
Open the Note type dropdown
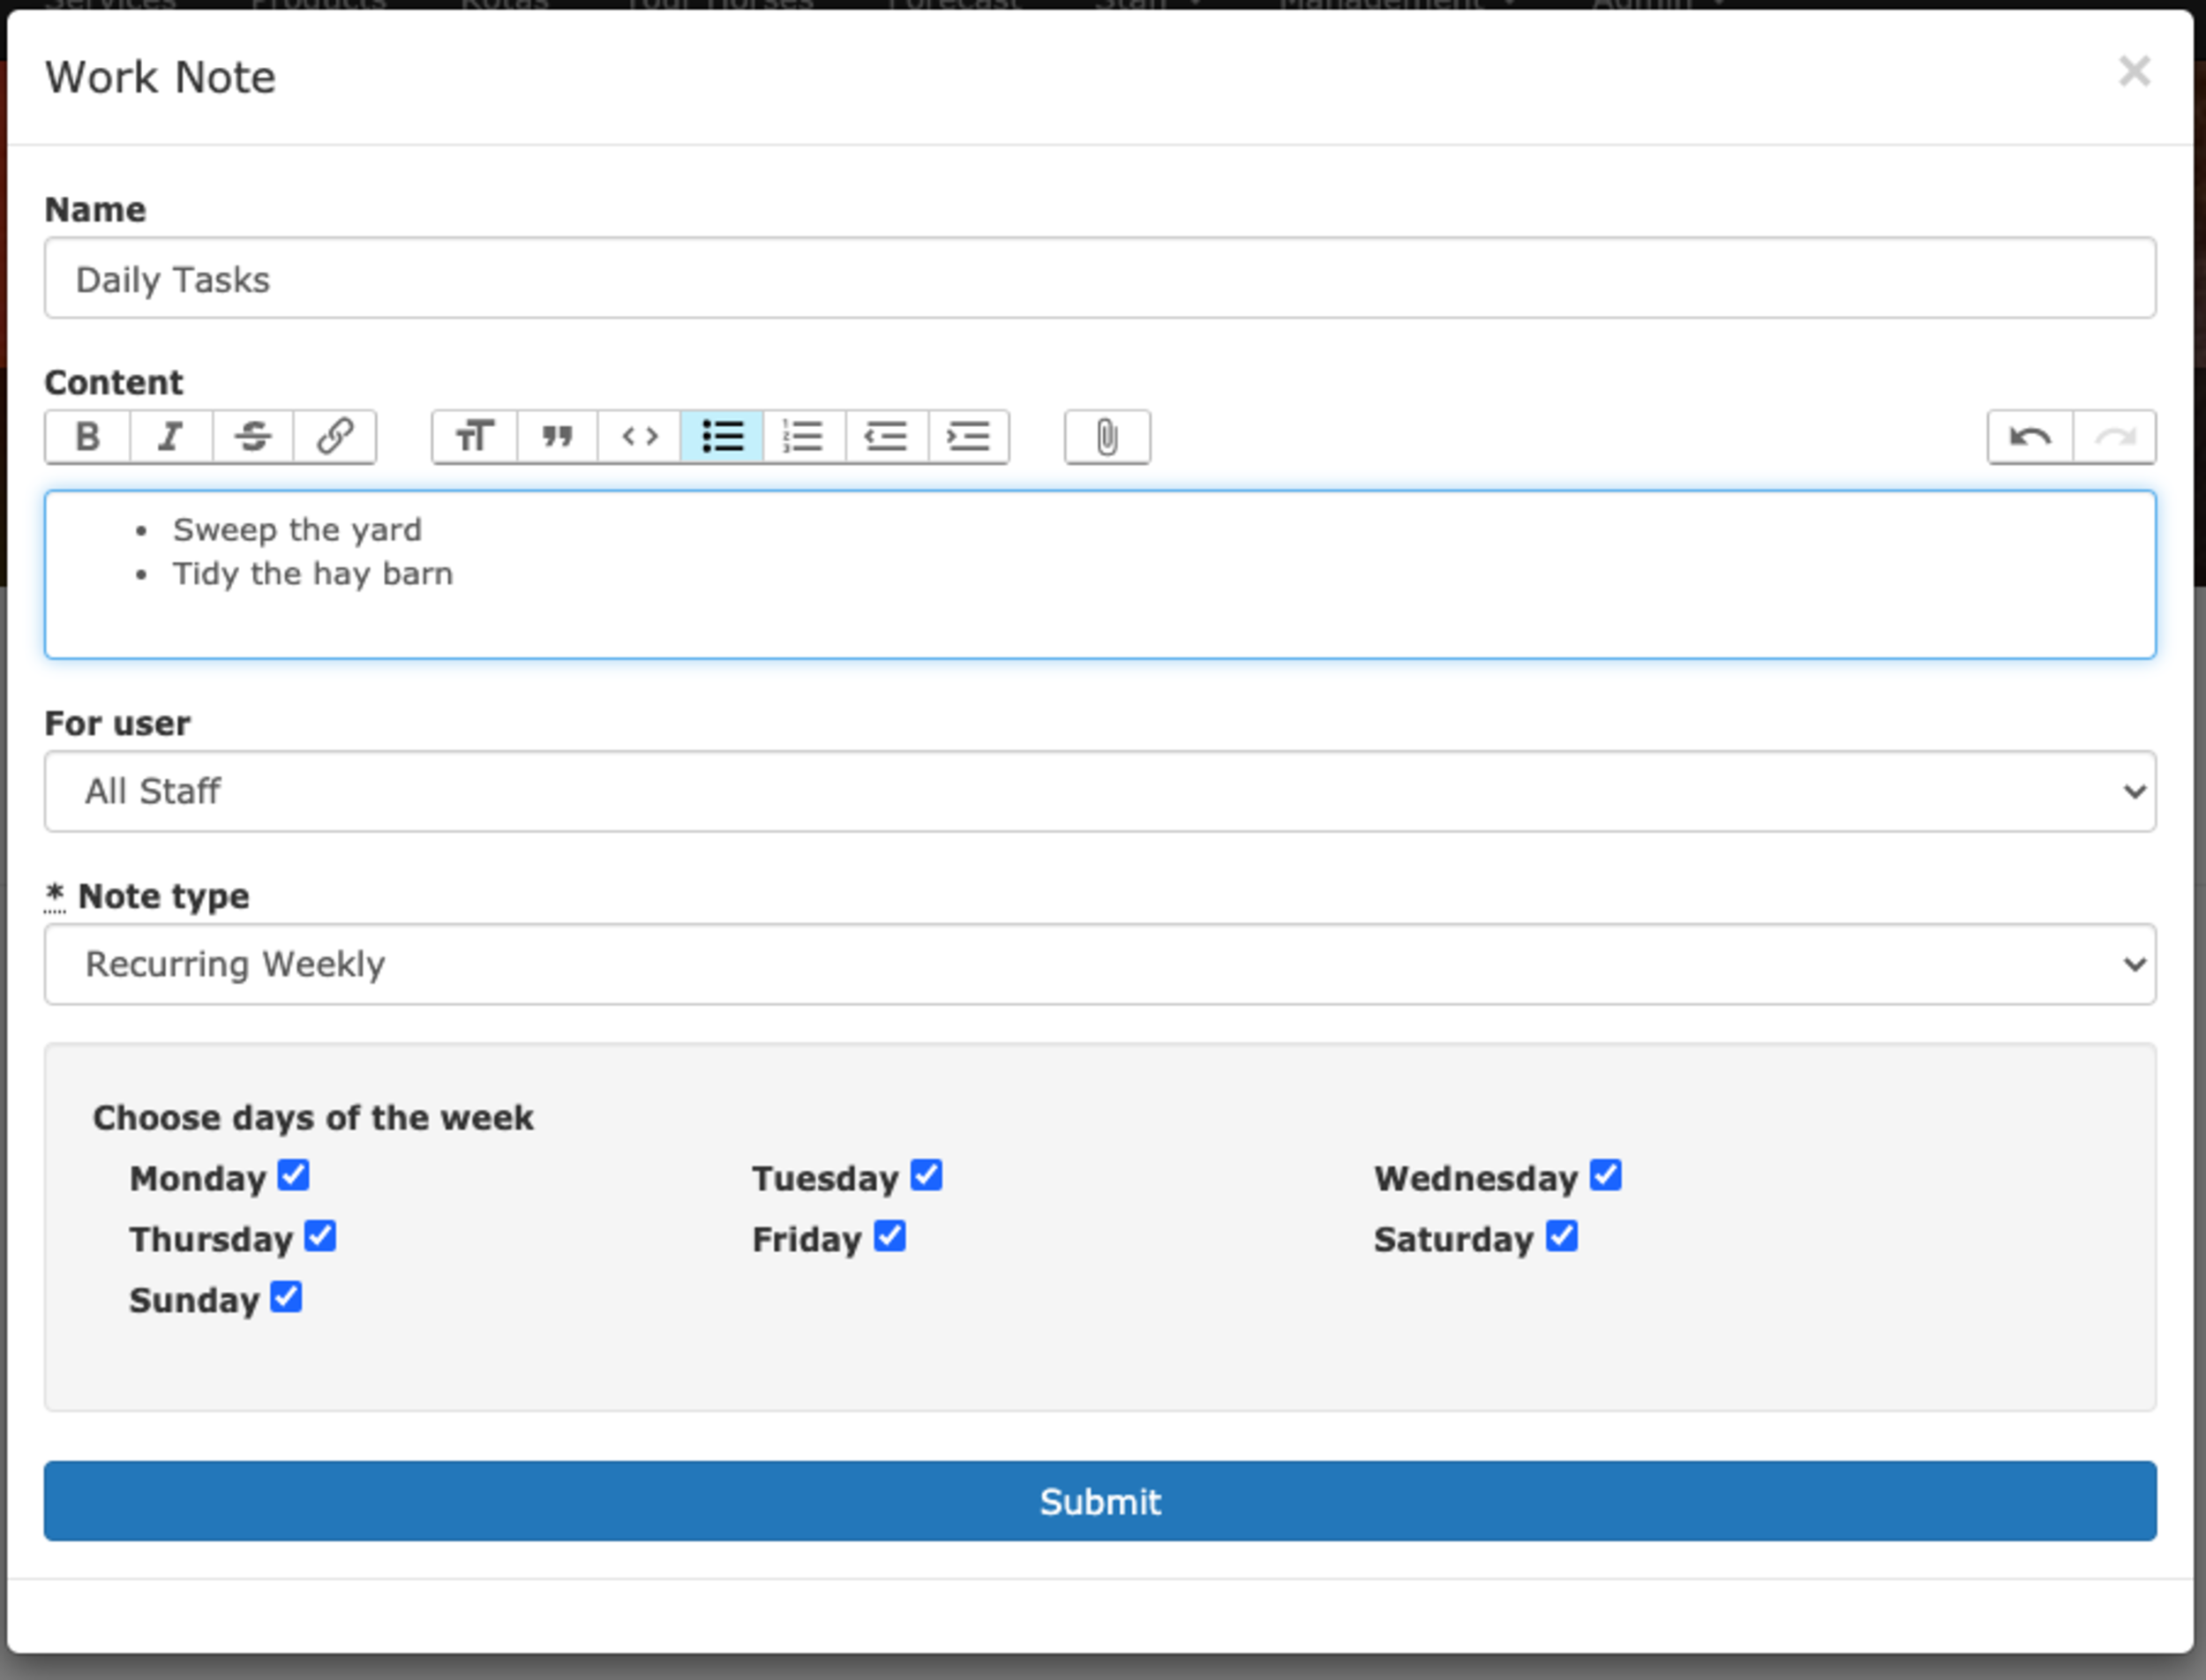1100,964
